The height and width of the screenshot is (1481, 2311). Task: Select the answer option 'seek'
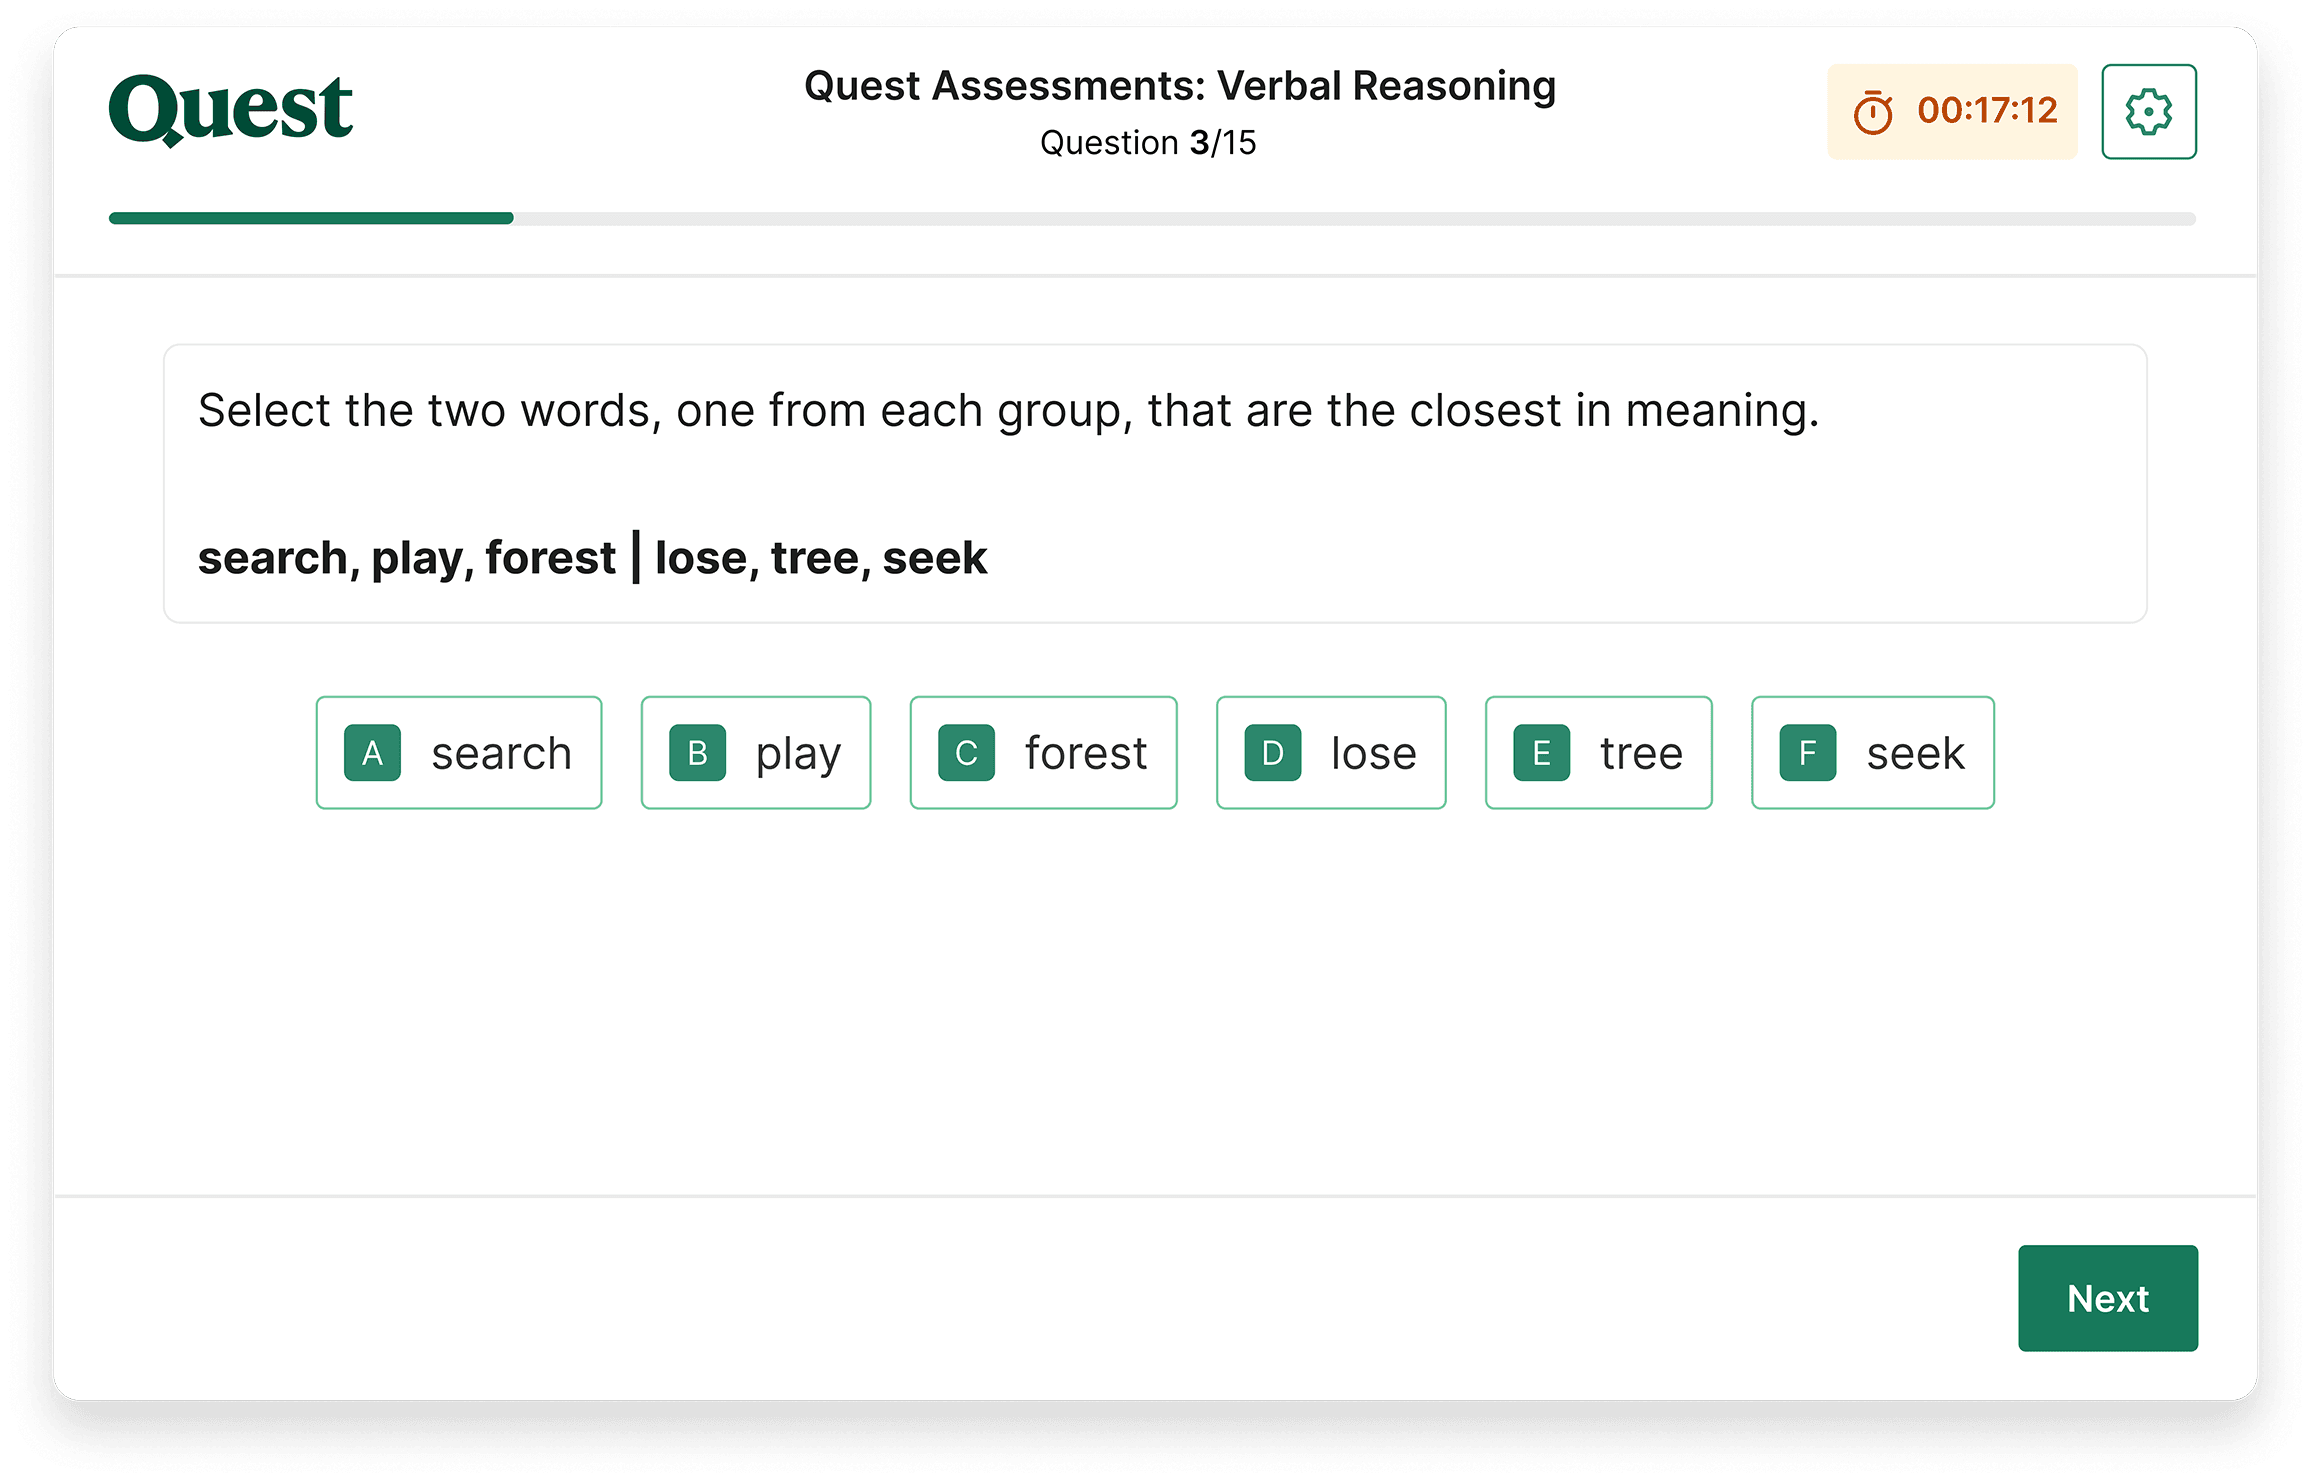point(1872,752)
